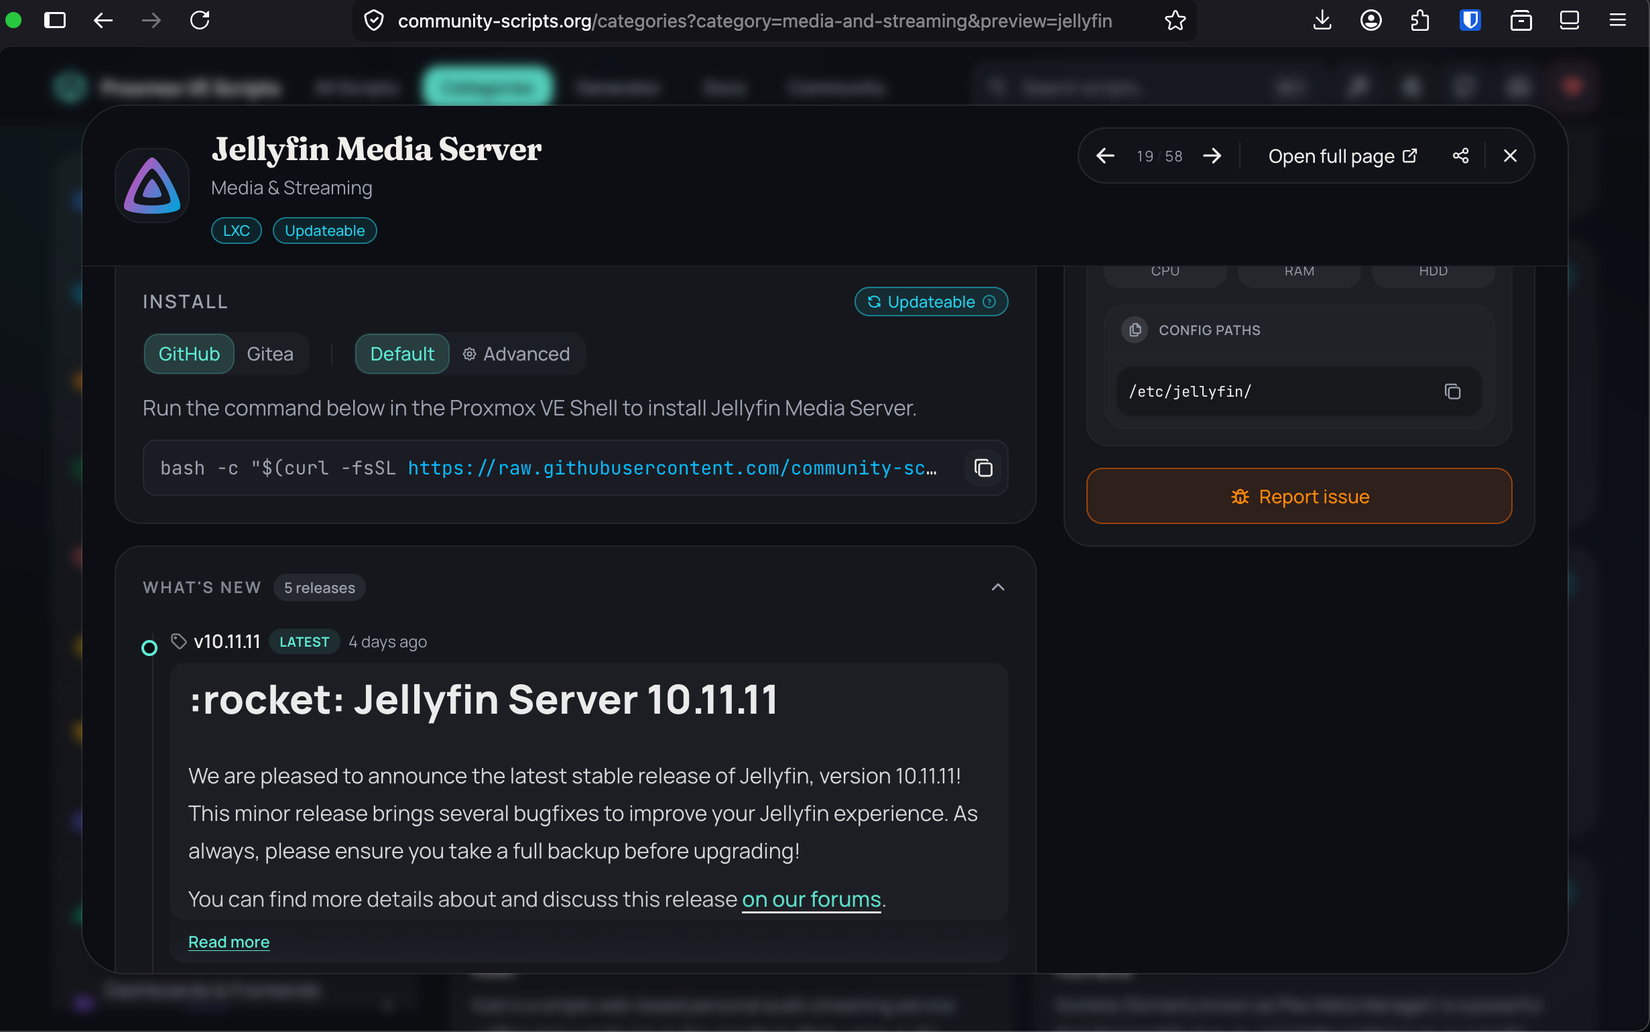This screenshot has width=1650, height=1032.
Task: Copy the /etc/jellyfin/ config path
Action: (x=1452, y=391)
